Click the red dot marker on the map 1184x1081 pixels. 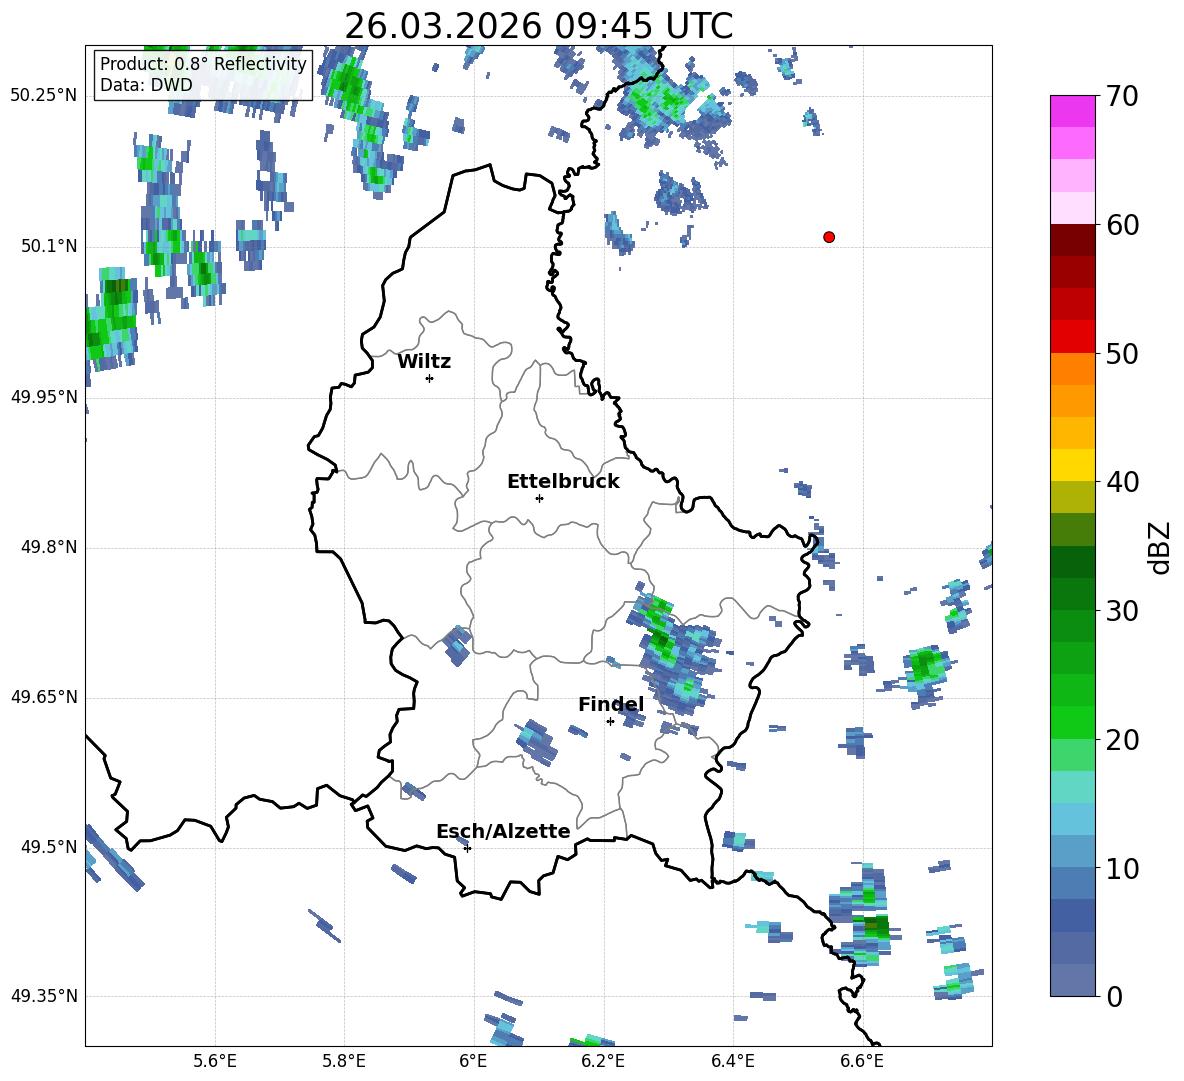point(828,237)
